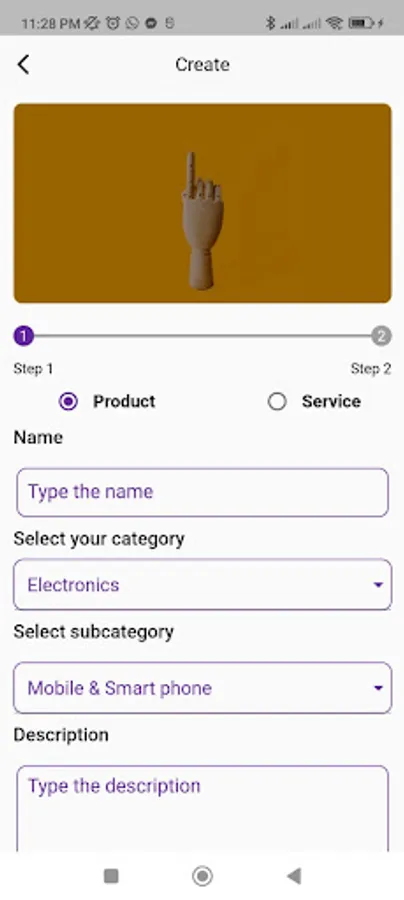Tap the Step 2 label
The image size is (404, 900).
(371, 368)
